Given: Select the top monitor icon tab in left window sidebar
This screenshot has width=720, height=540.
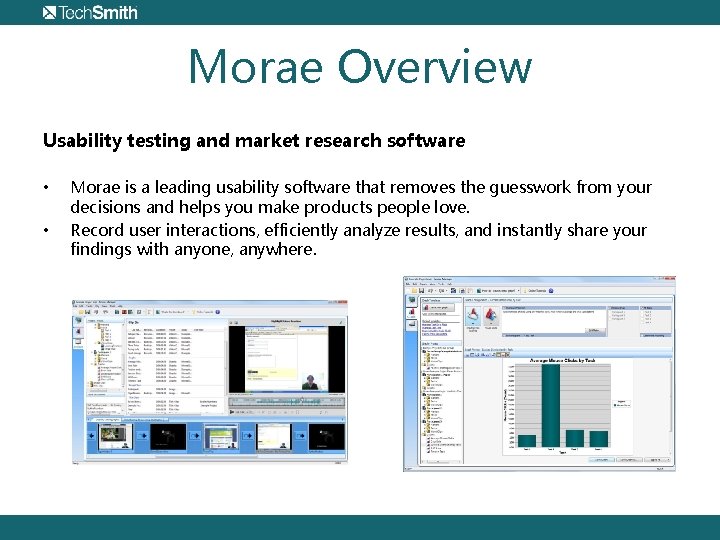Looking at the screenshot, I should 79,321.
